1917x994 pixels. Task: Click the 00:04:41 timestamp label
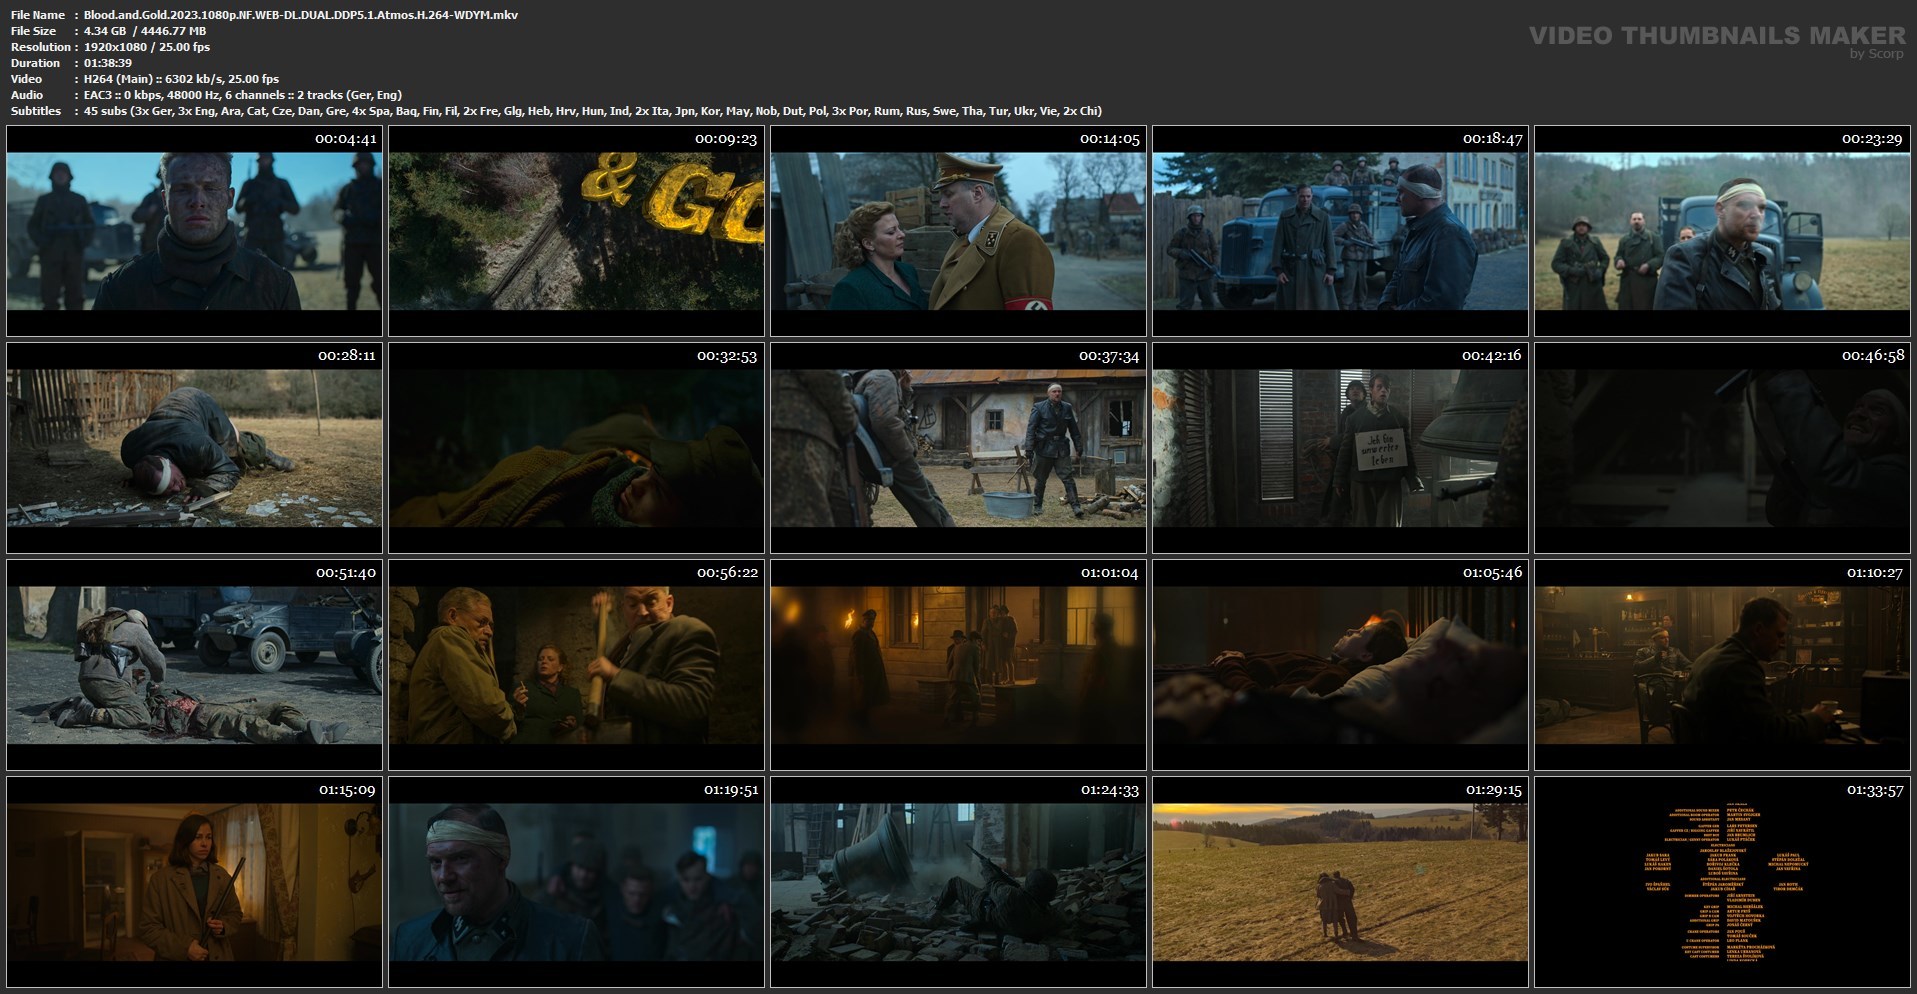(346, 139)
